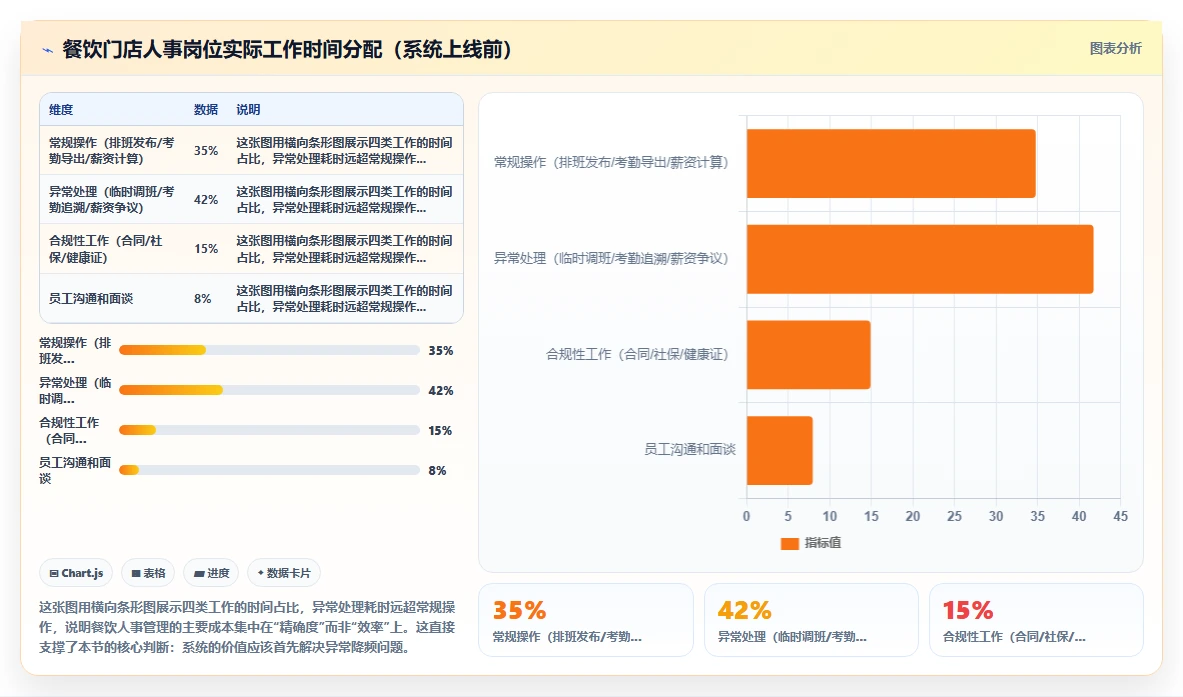Click the 进度 tag chip

click(211, 573)
